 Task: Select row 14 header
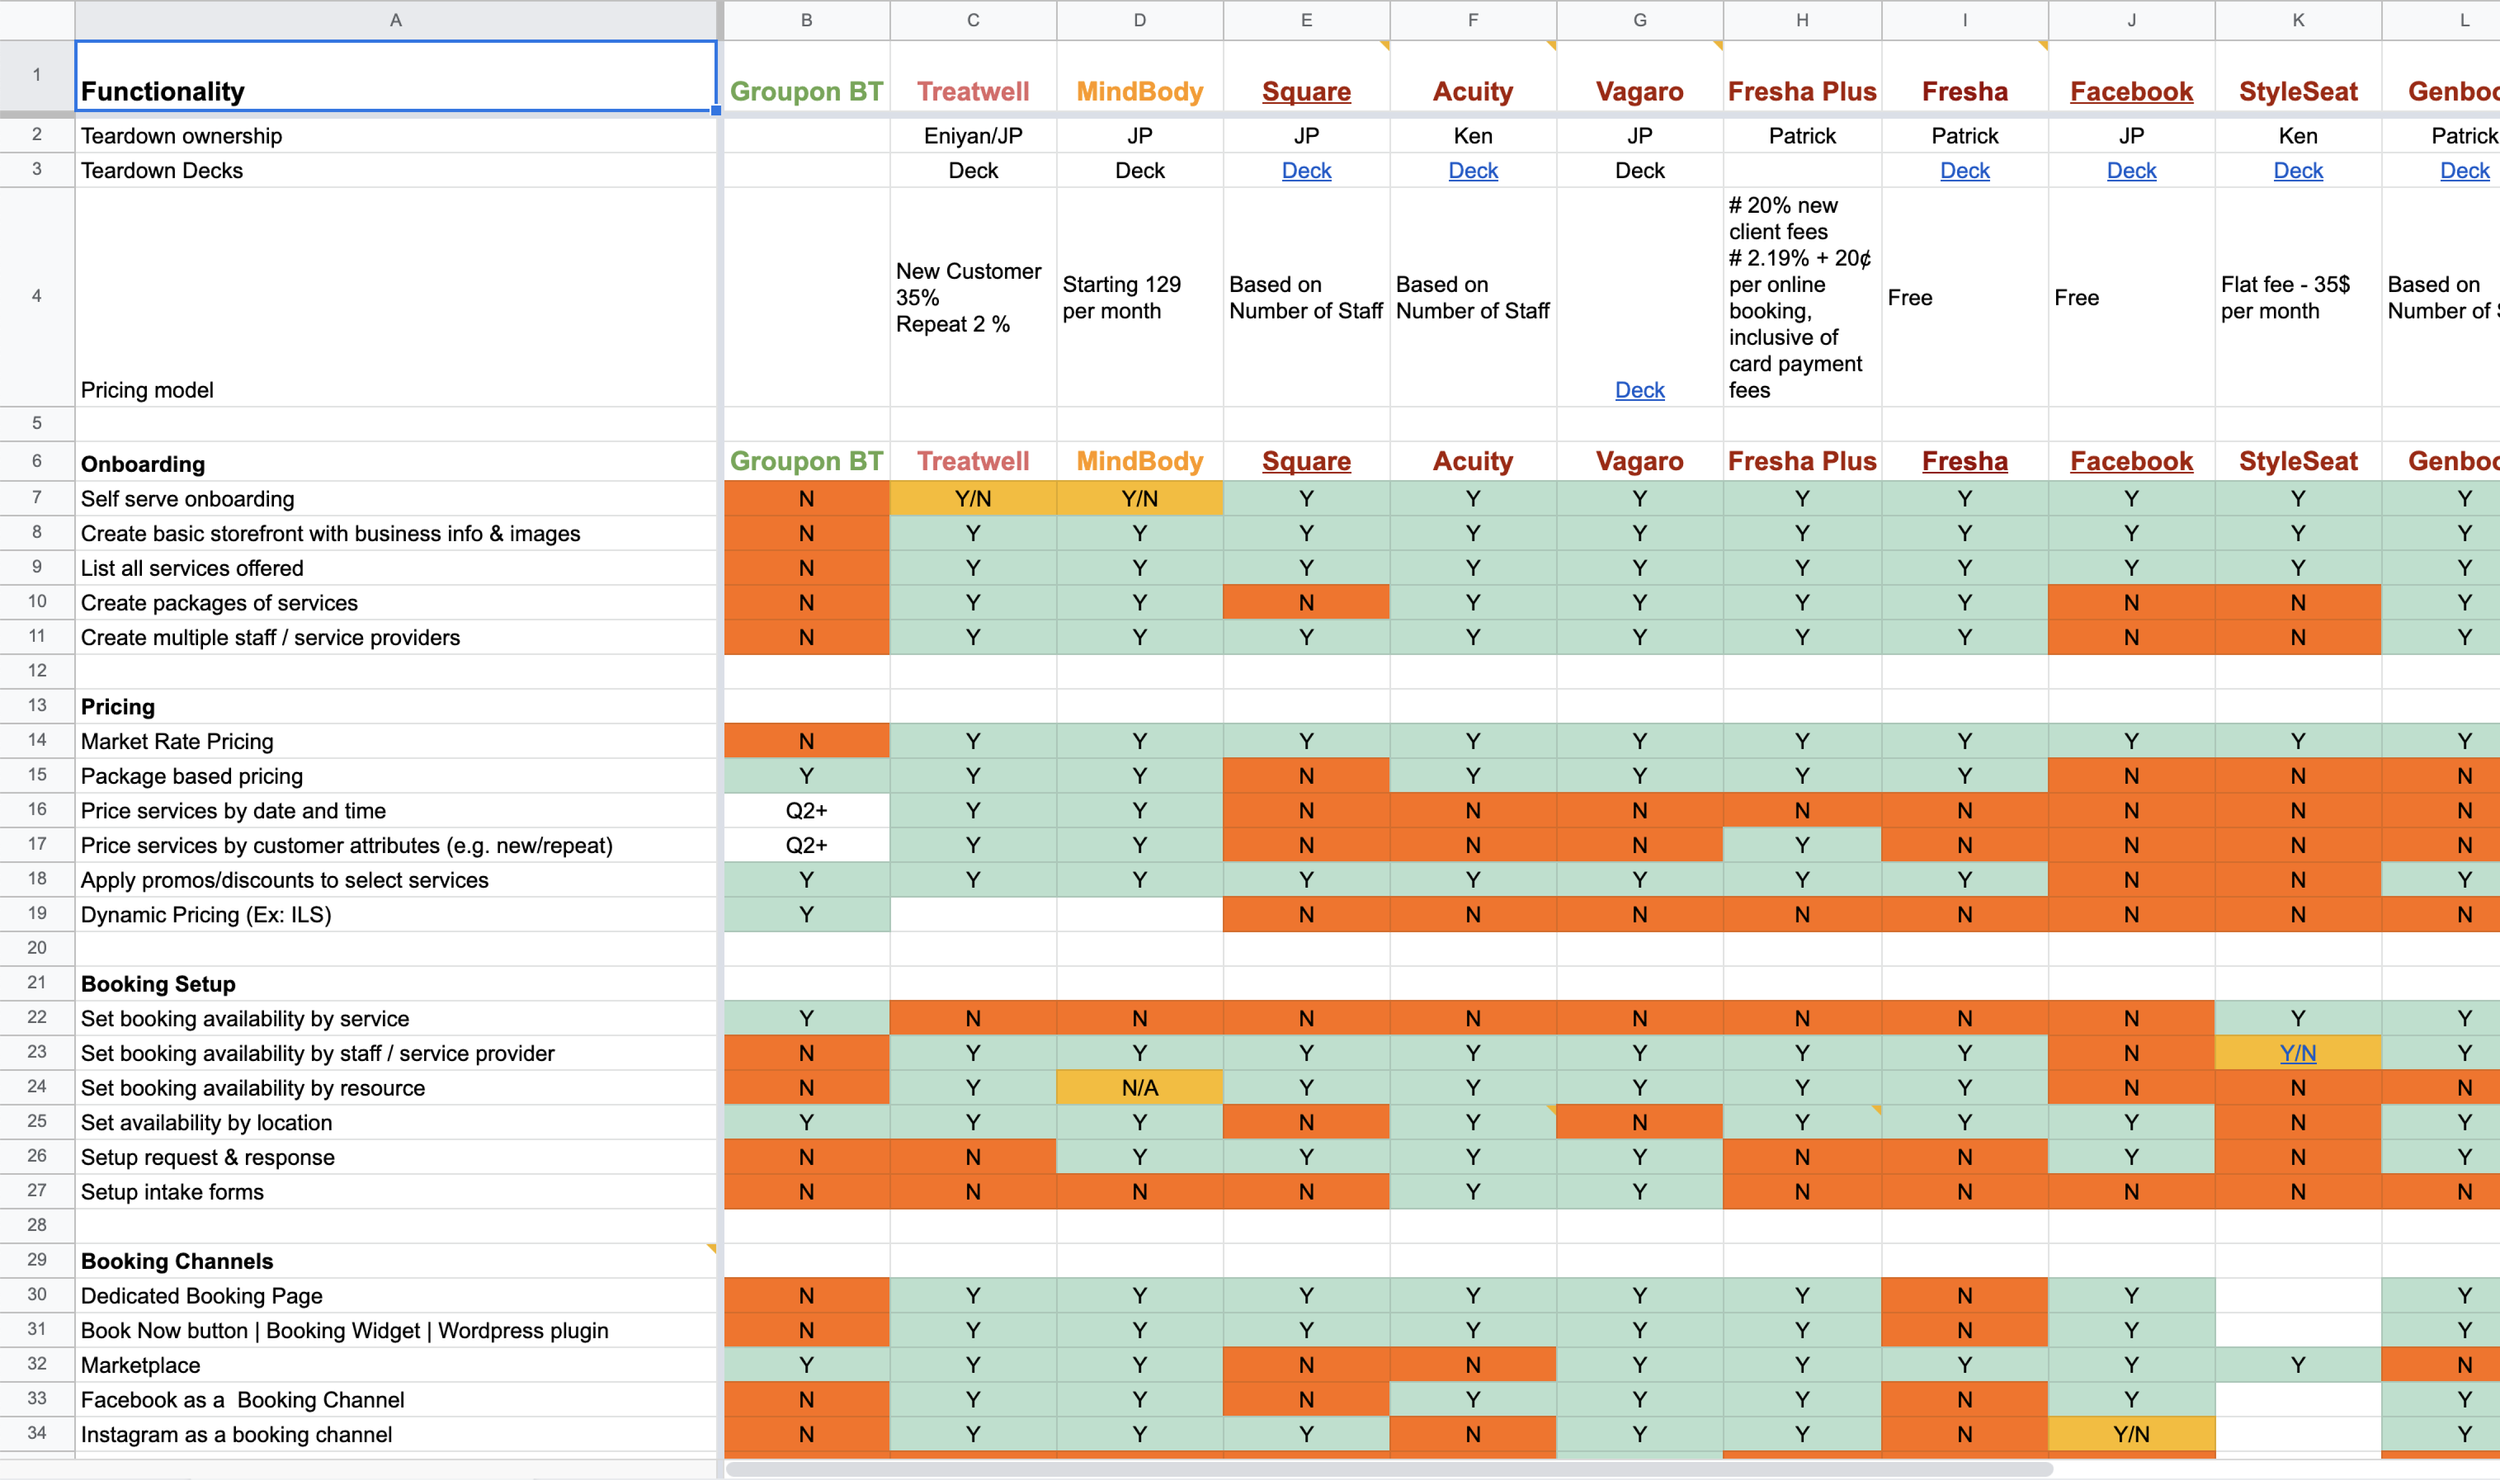(x=36, y=740)
